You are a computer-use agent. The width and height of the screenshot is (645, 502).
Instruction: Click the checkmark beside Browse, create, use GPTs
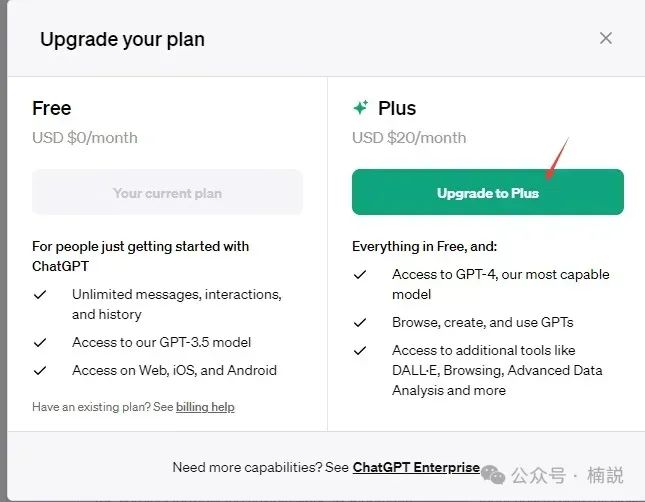[360, 323]
